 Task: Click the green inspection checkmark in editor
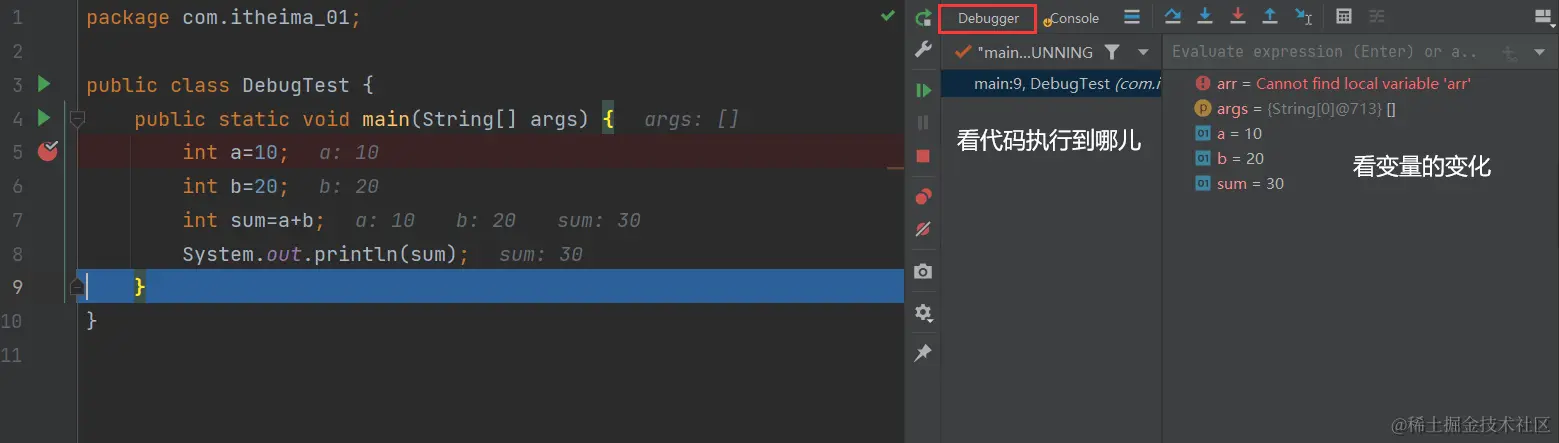coord(888,16)
